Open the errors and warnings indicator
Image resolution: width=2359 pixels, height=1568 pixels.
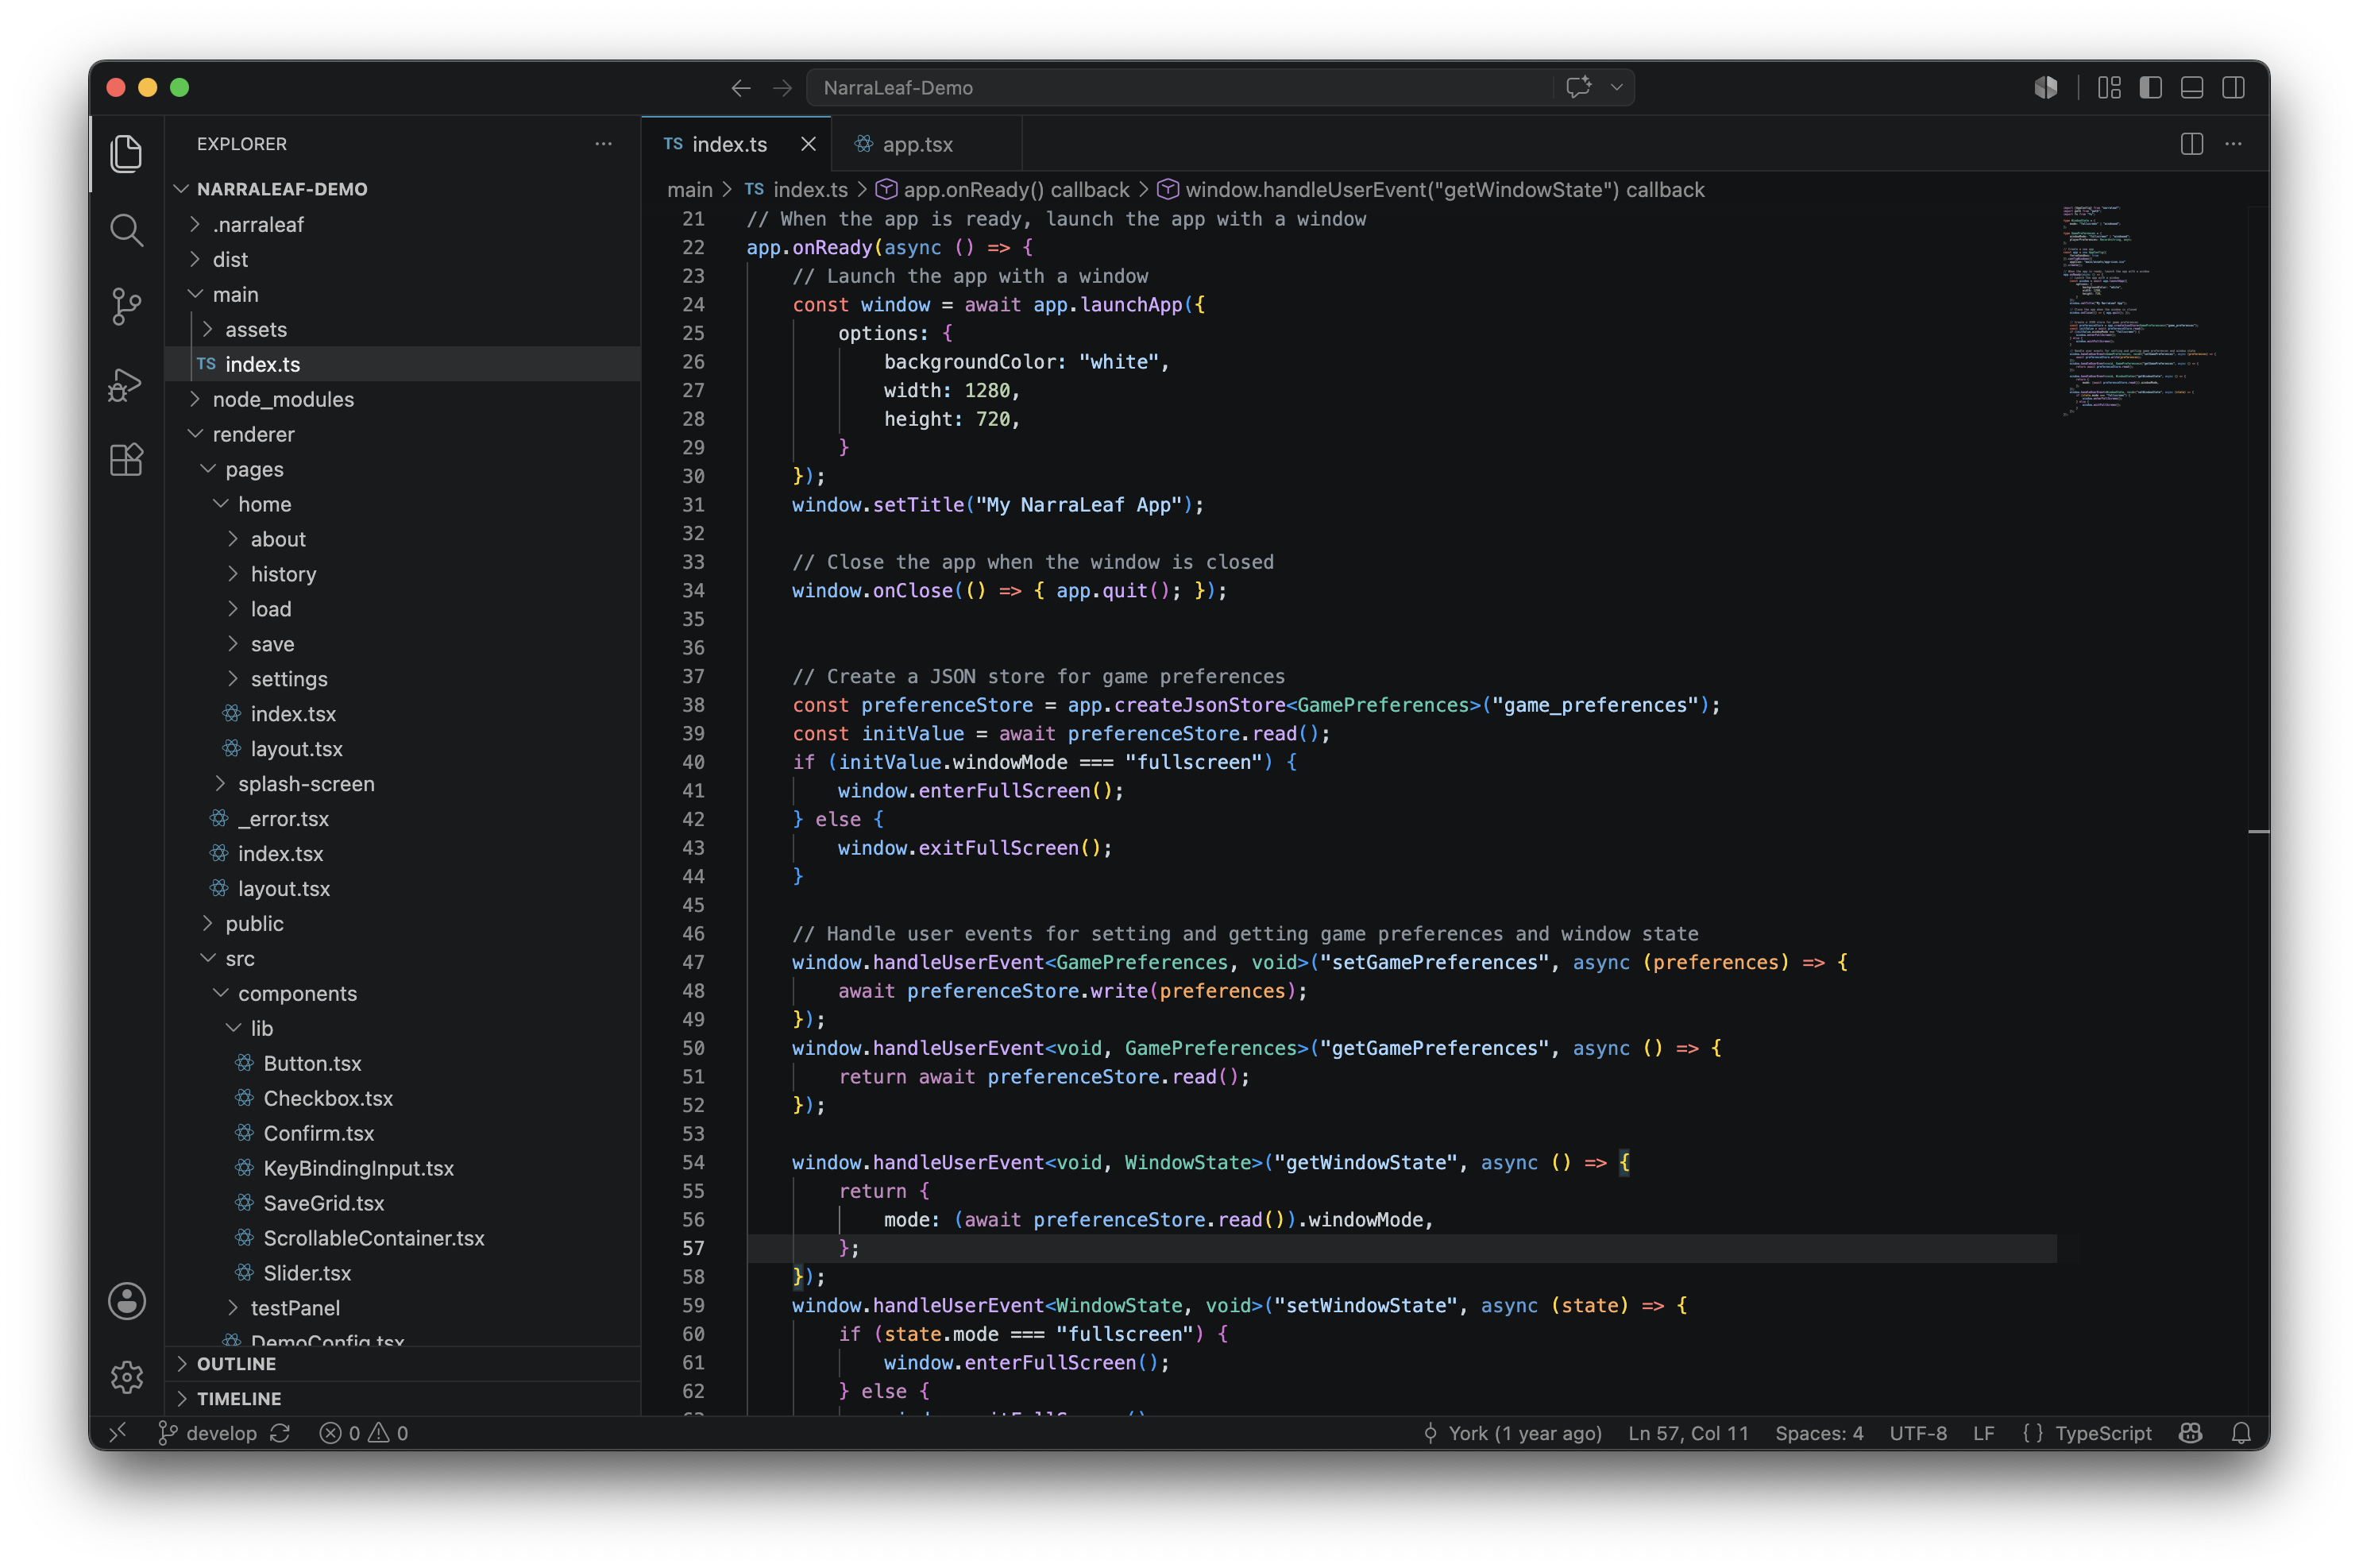(364, 1433)
